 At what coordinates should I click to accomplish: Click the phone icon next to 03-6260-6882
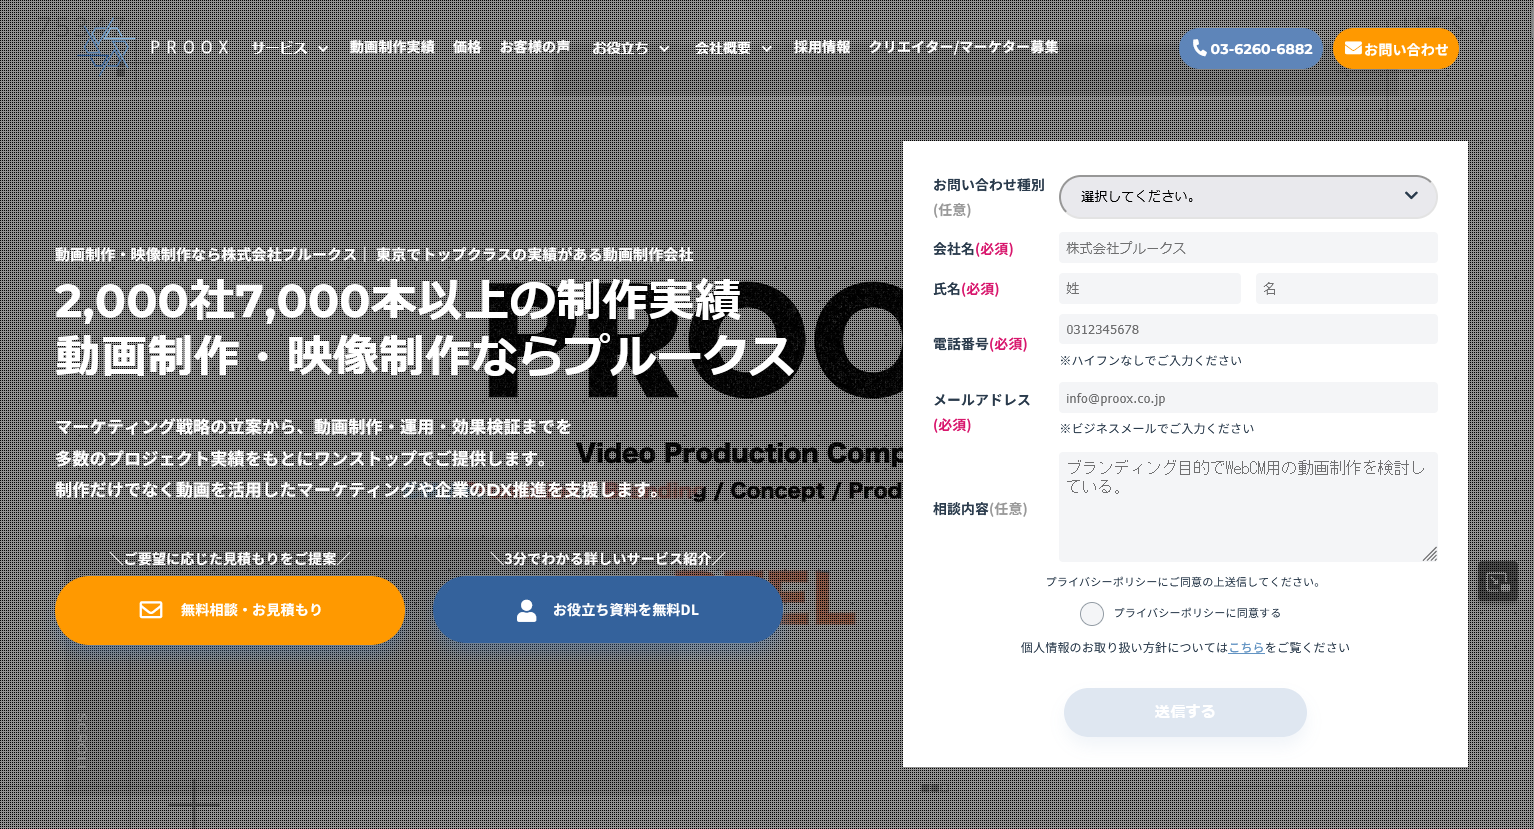[1200, 48]
